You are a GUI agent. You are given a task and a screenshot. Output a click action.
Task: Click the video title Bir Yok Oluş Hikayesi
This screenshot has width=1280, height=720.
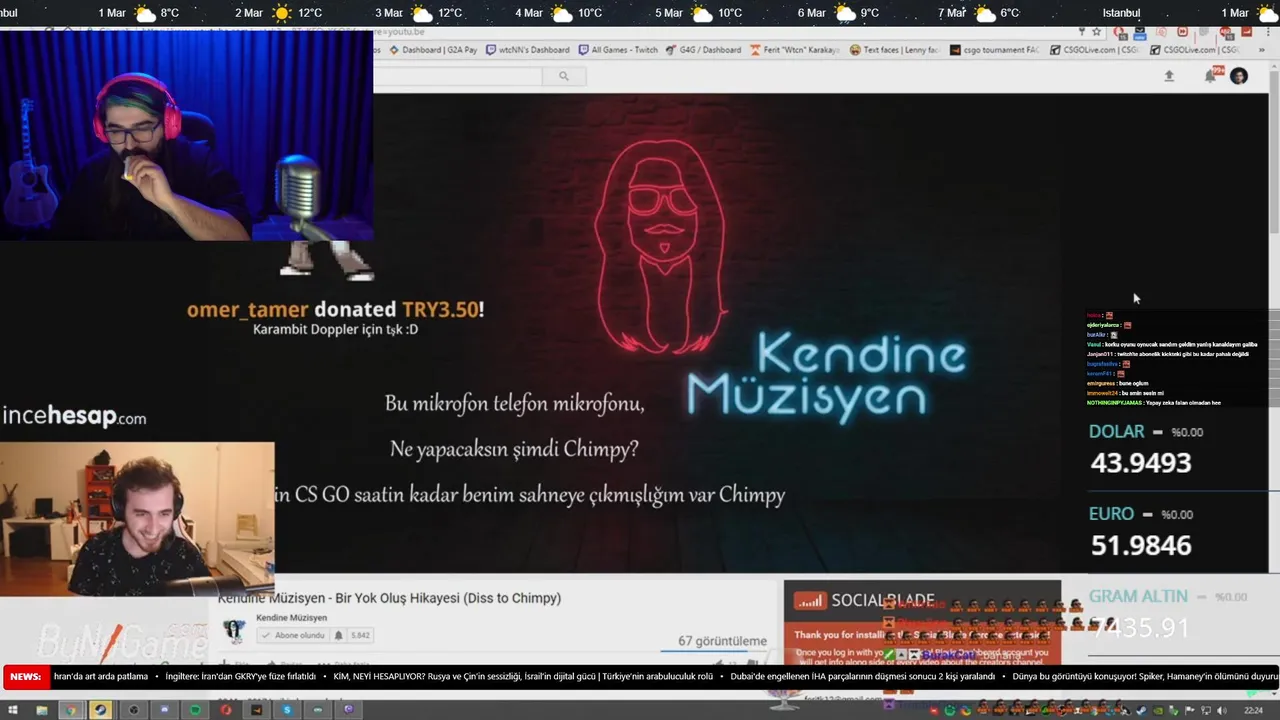pos(389,598)
